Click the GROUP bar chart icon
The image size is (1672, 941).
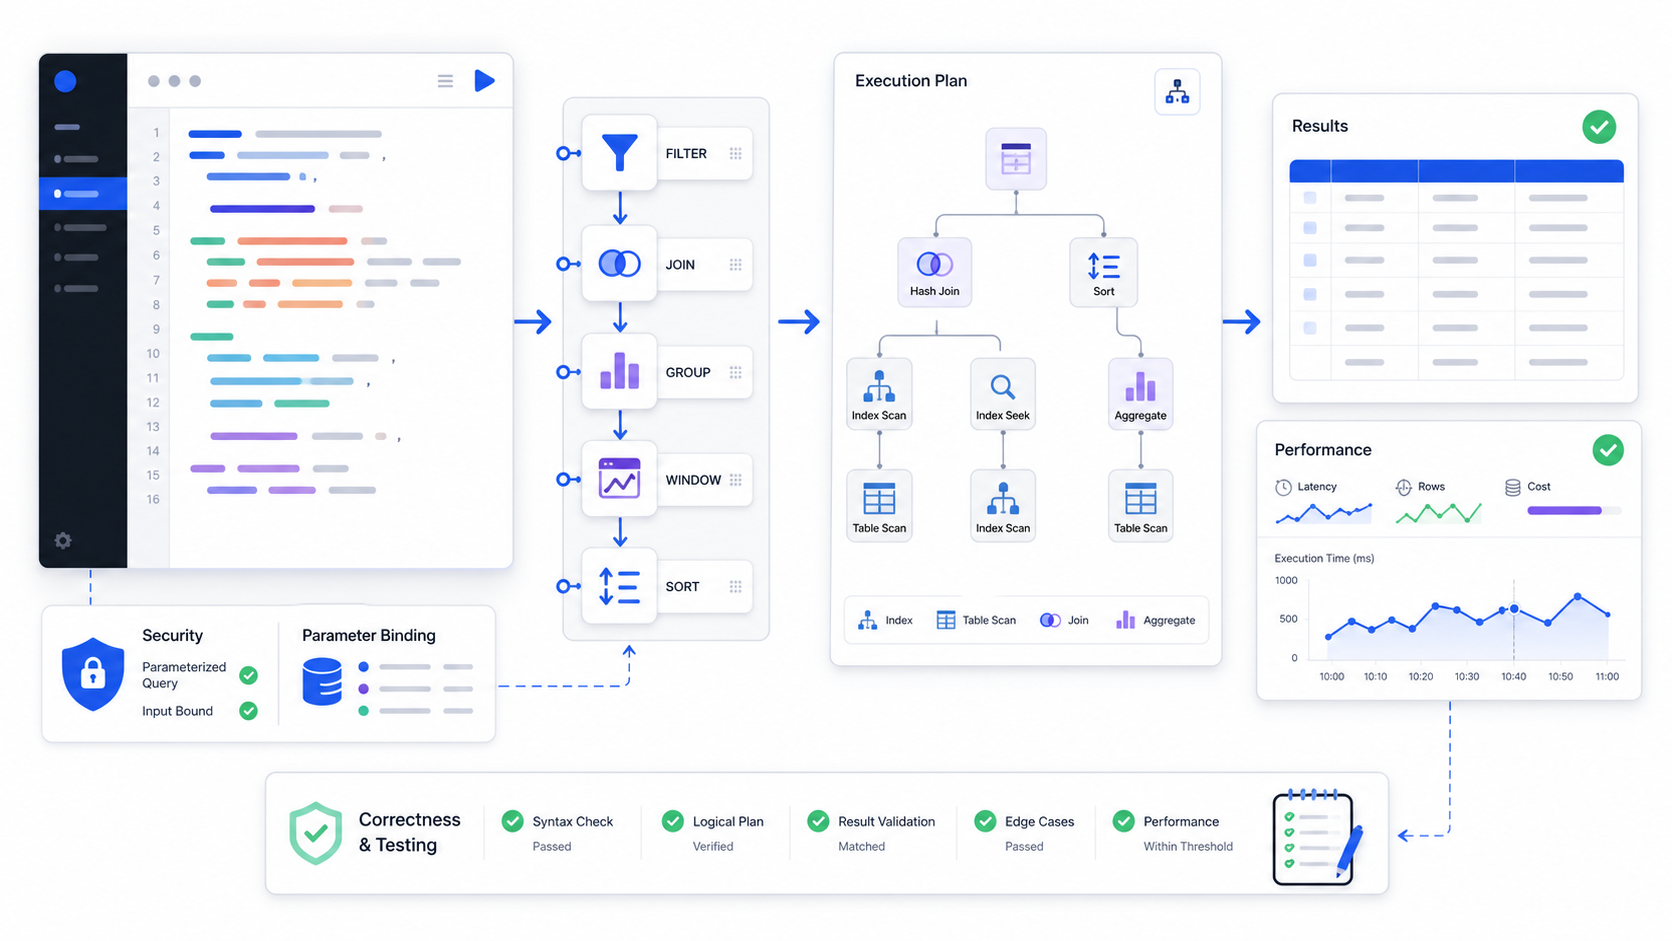(x=620, y=371)
